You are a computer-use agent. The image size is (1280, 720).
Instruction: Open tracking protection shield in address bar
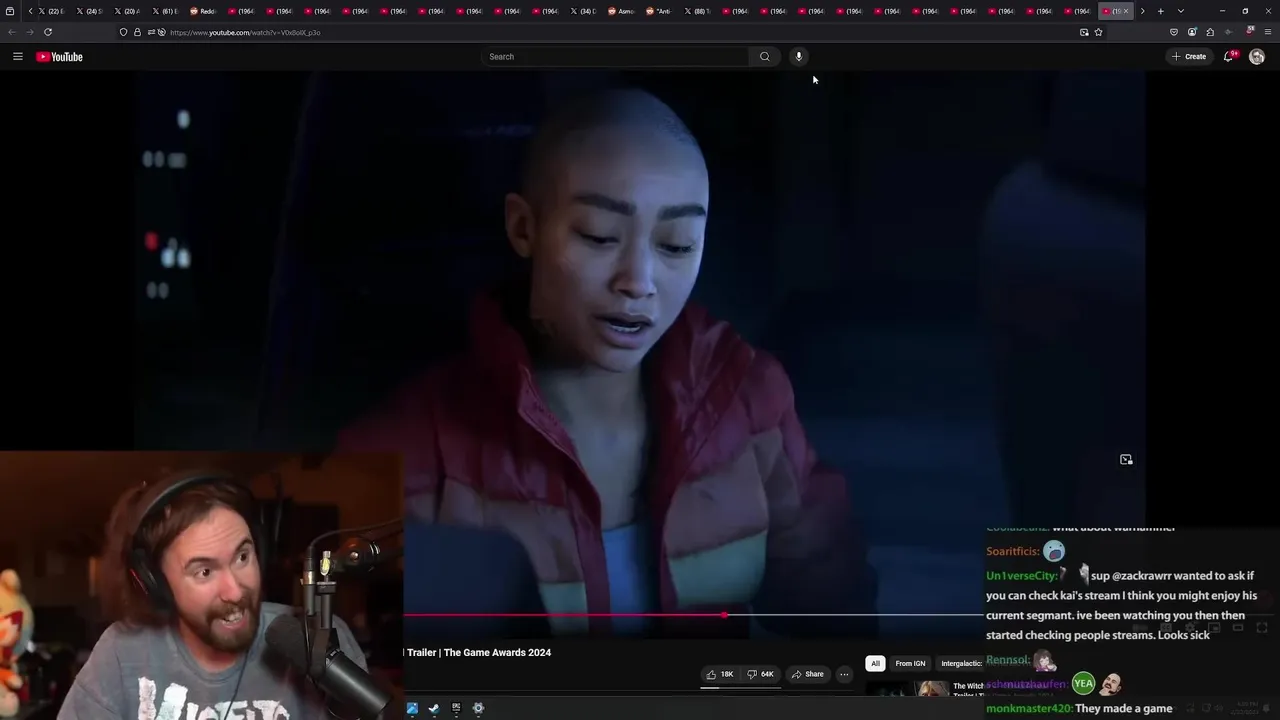(123, 32)
